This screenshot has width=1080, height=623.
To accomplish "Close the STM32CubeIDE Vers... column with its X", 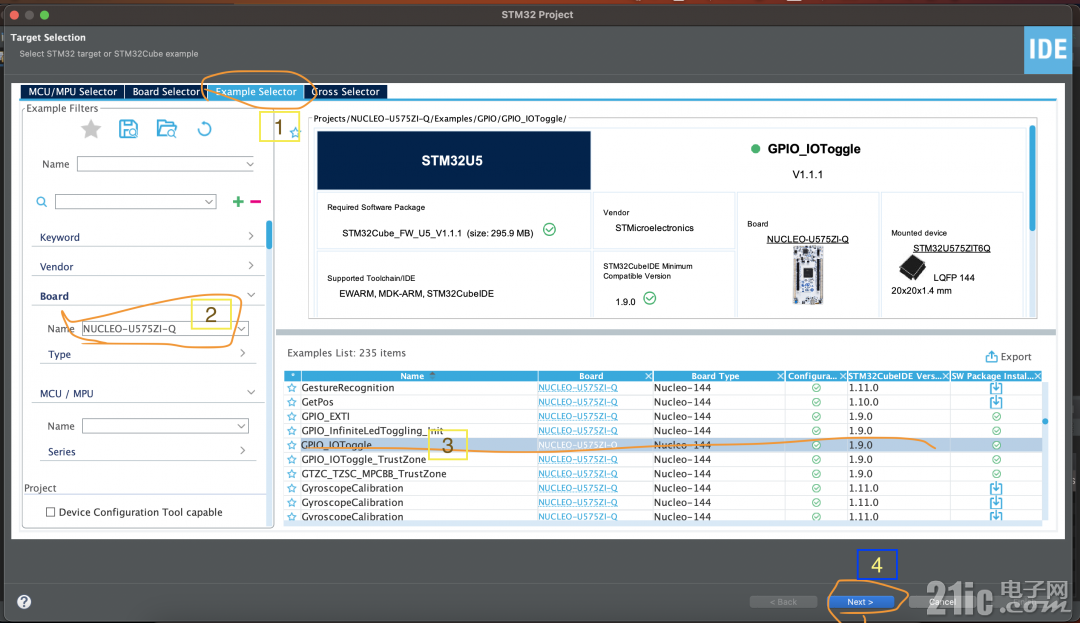I will click(946, 376).
